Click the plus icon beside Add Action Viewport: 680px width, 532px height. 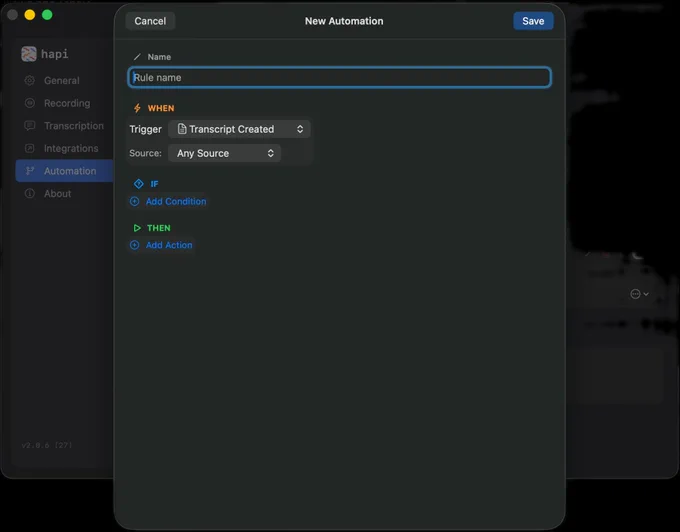tap(135, 245)
